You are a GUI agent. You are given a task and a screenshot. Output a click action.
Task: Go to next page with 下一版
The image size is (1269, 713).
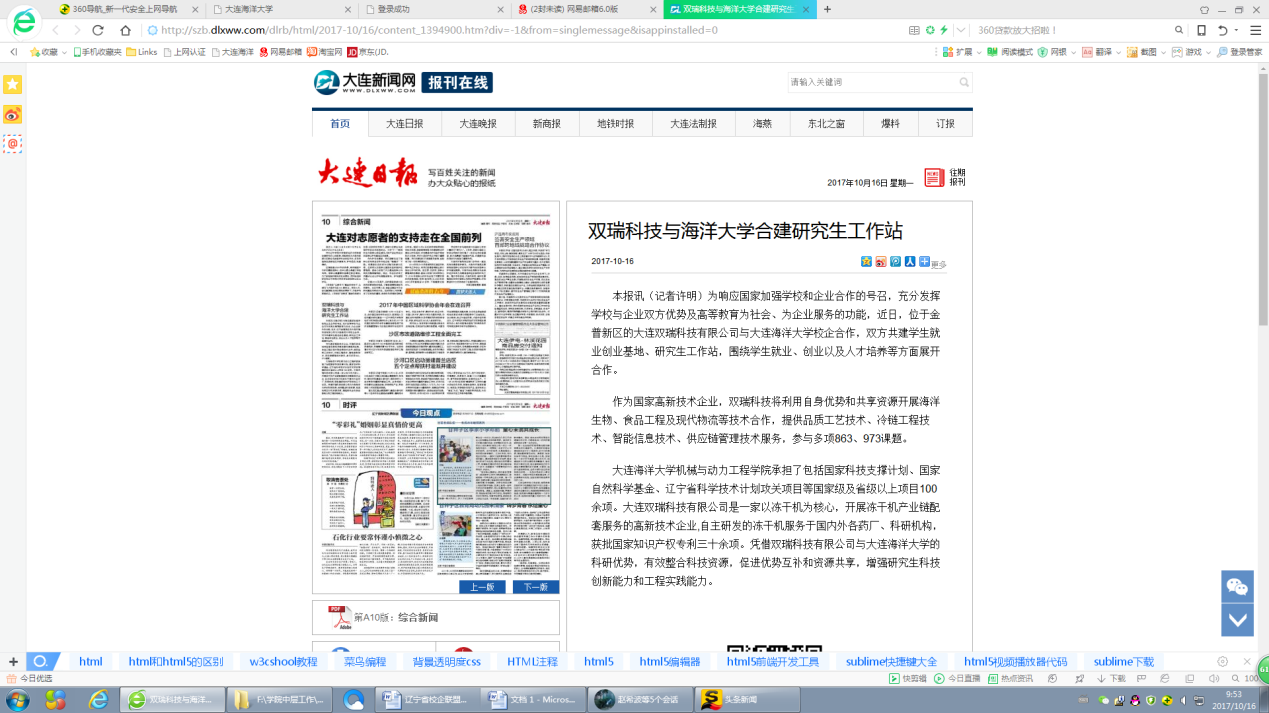pos(535,587)
